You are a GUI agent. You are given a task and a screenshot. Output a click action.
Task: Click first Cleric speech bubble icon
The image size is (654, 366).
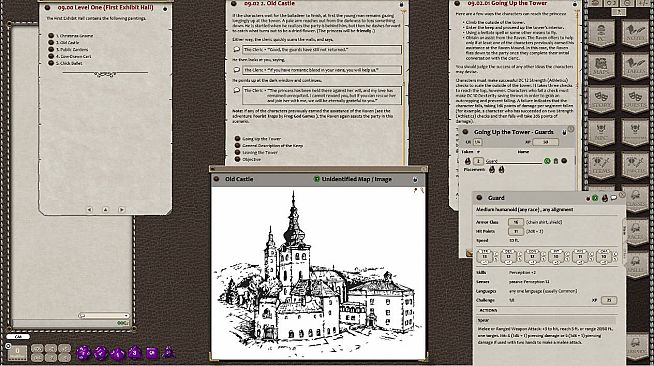tap(236, 50)
